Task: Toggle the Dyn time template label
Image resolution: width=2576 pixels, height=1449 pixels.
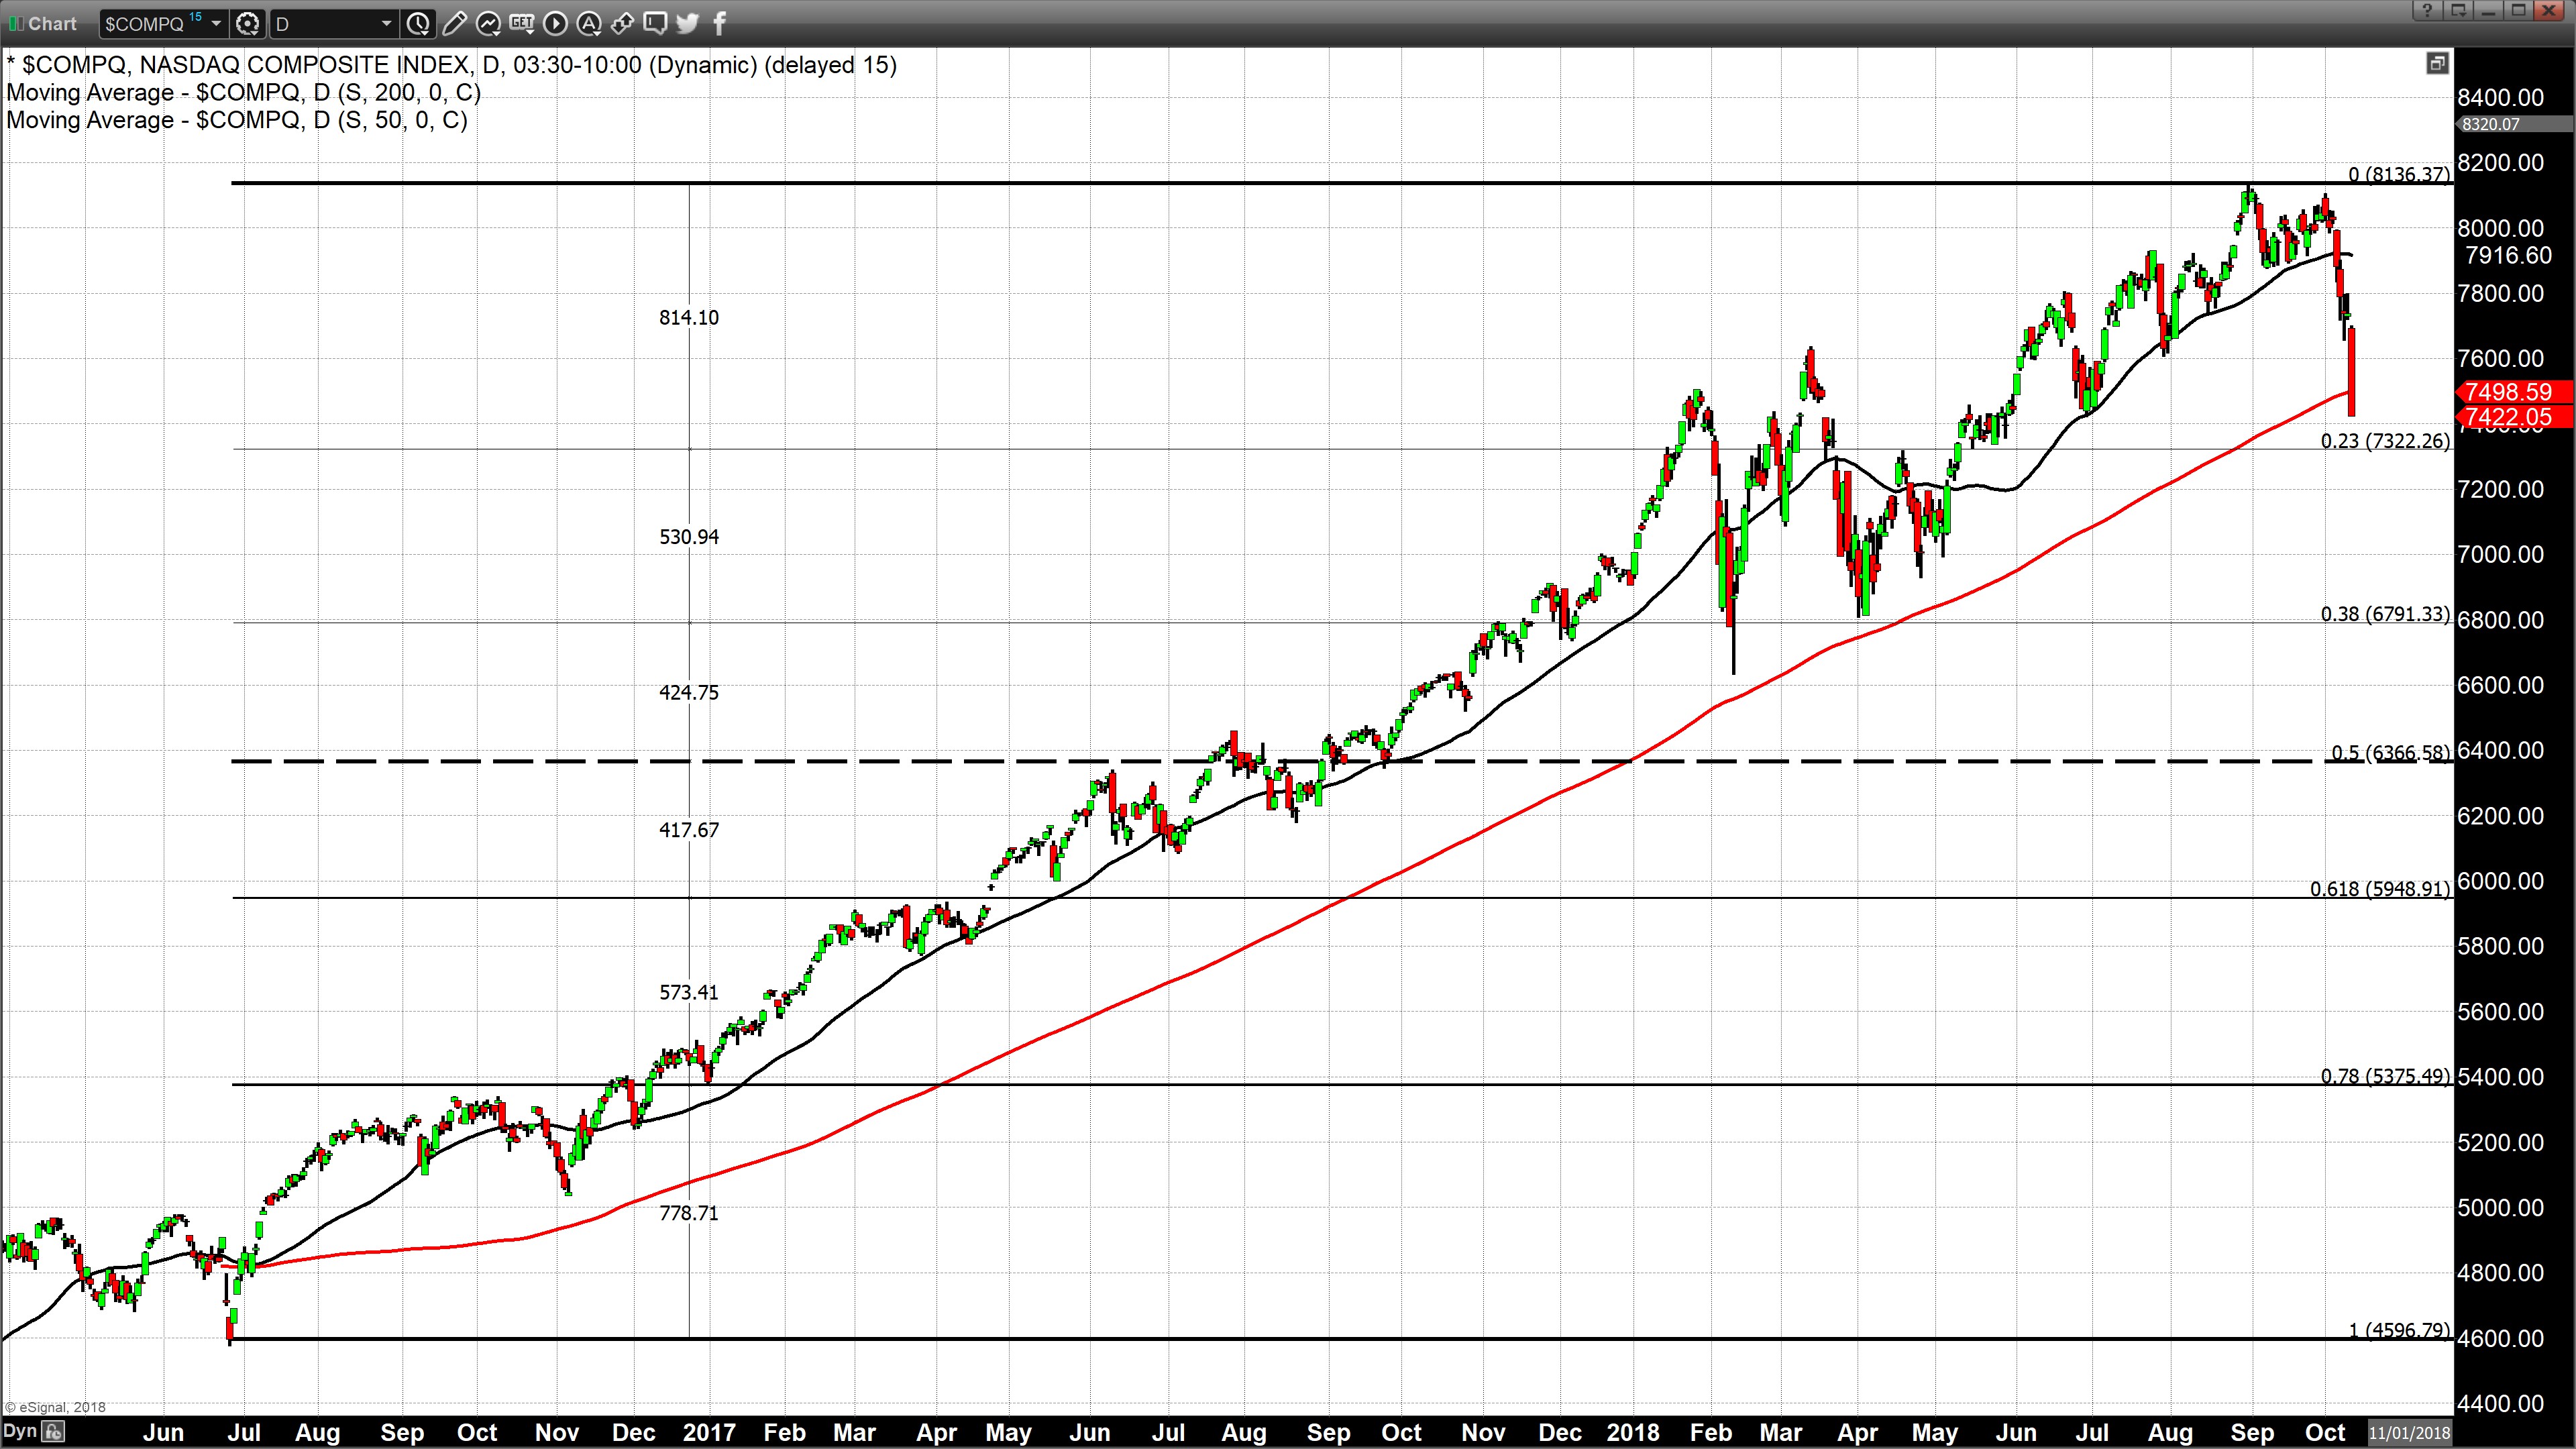Action: tap(20, 1432)
